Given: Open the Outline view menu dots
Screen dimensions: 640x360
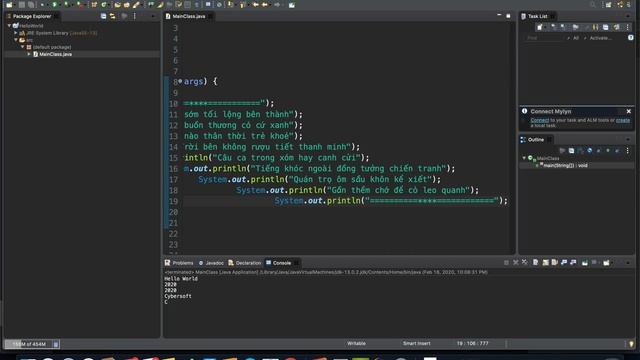Looking at the screenshot, I should pyautogui.click(x=628, y=151).
